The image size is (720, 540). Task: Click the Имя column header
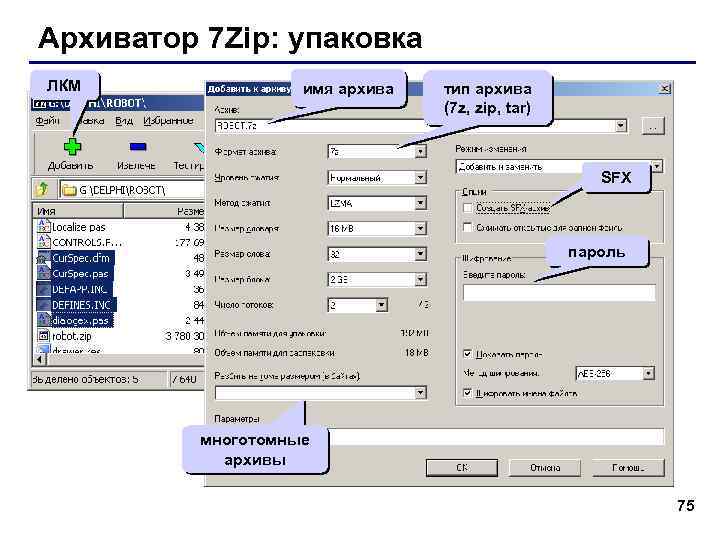click(x=78, y=211)
